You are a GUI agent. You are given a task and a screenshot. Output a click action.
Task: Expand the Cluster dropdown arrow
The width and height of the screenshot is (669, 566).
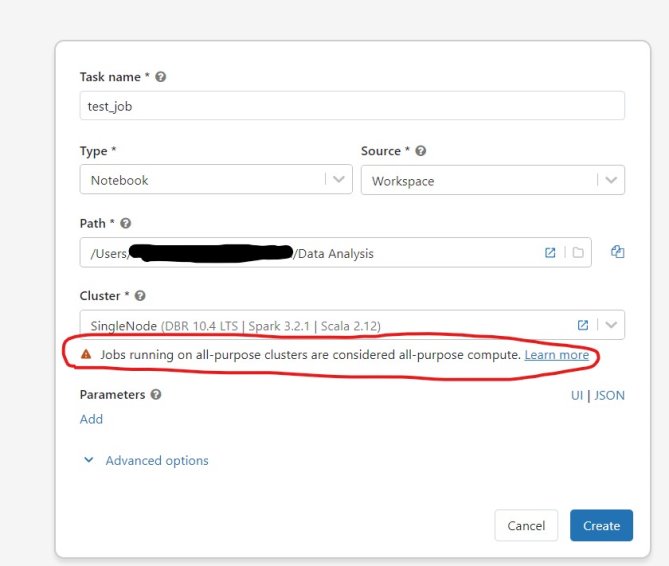pyautogui.click(x=611, y=325)
